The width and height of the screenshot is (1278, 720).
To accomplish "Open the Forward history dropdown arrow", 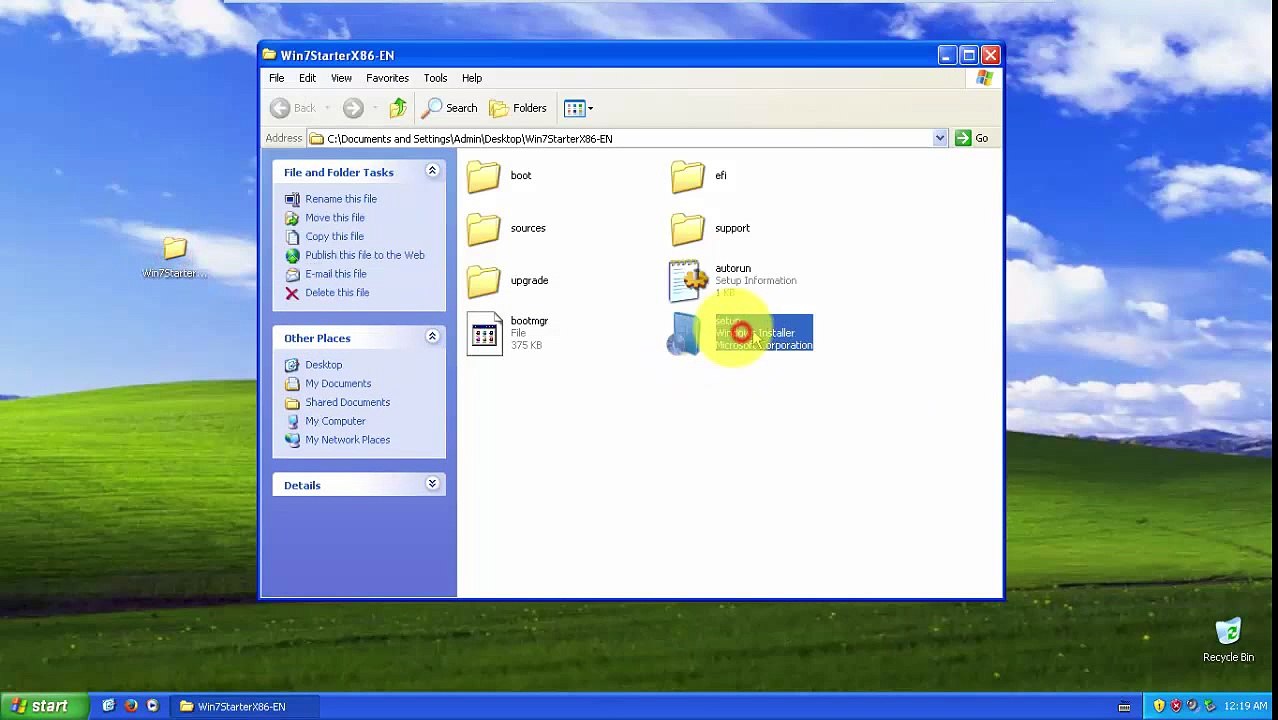I will (x=375, y=108).
